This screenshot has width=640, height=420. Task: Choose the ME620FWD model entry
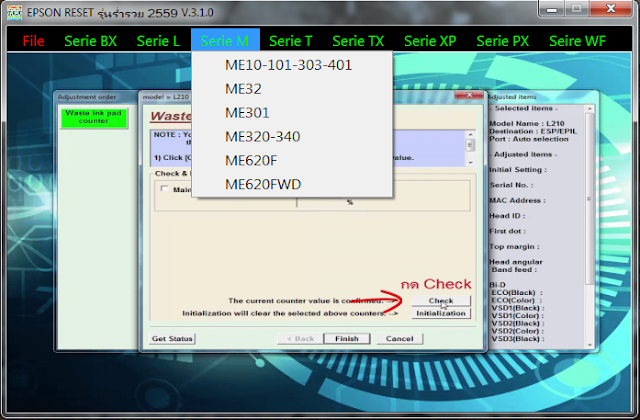pos(292,184)
